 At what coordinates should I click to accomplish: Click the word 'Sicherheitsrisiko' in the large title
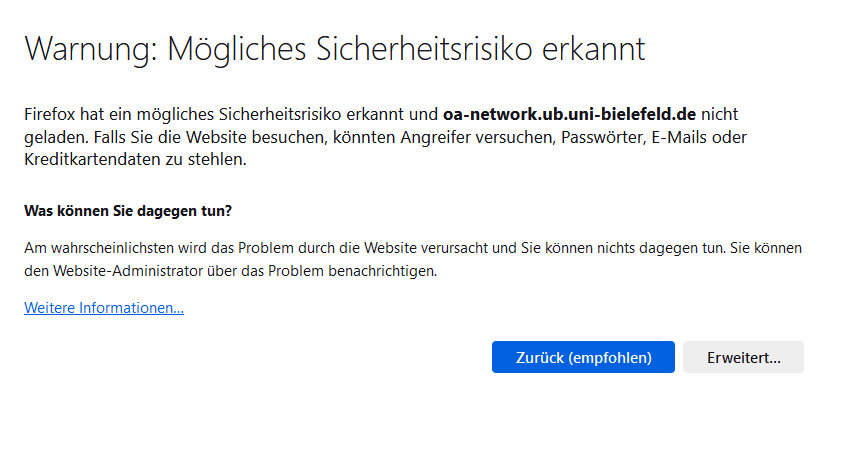(x=424, y=49)
